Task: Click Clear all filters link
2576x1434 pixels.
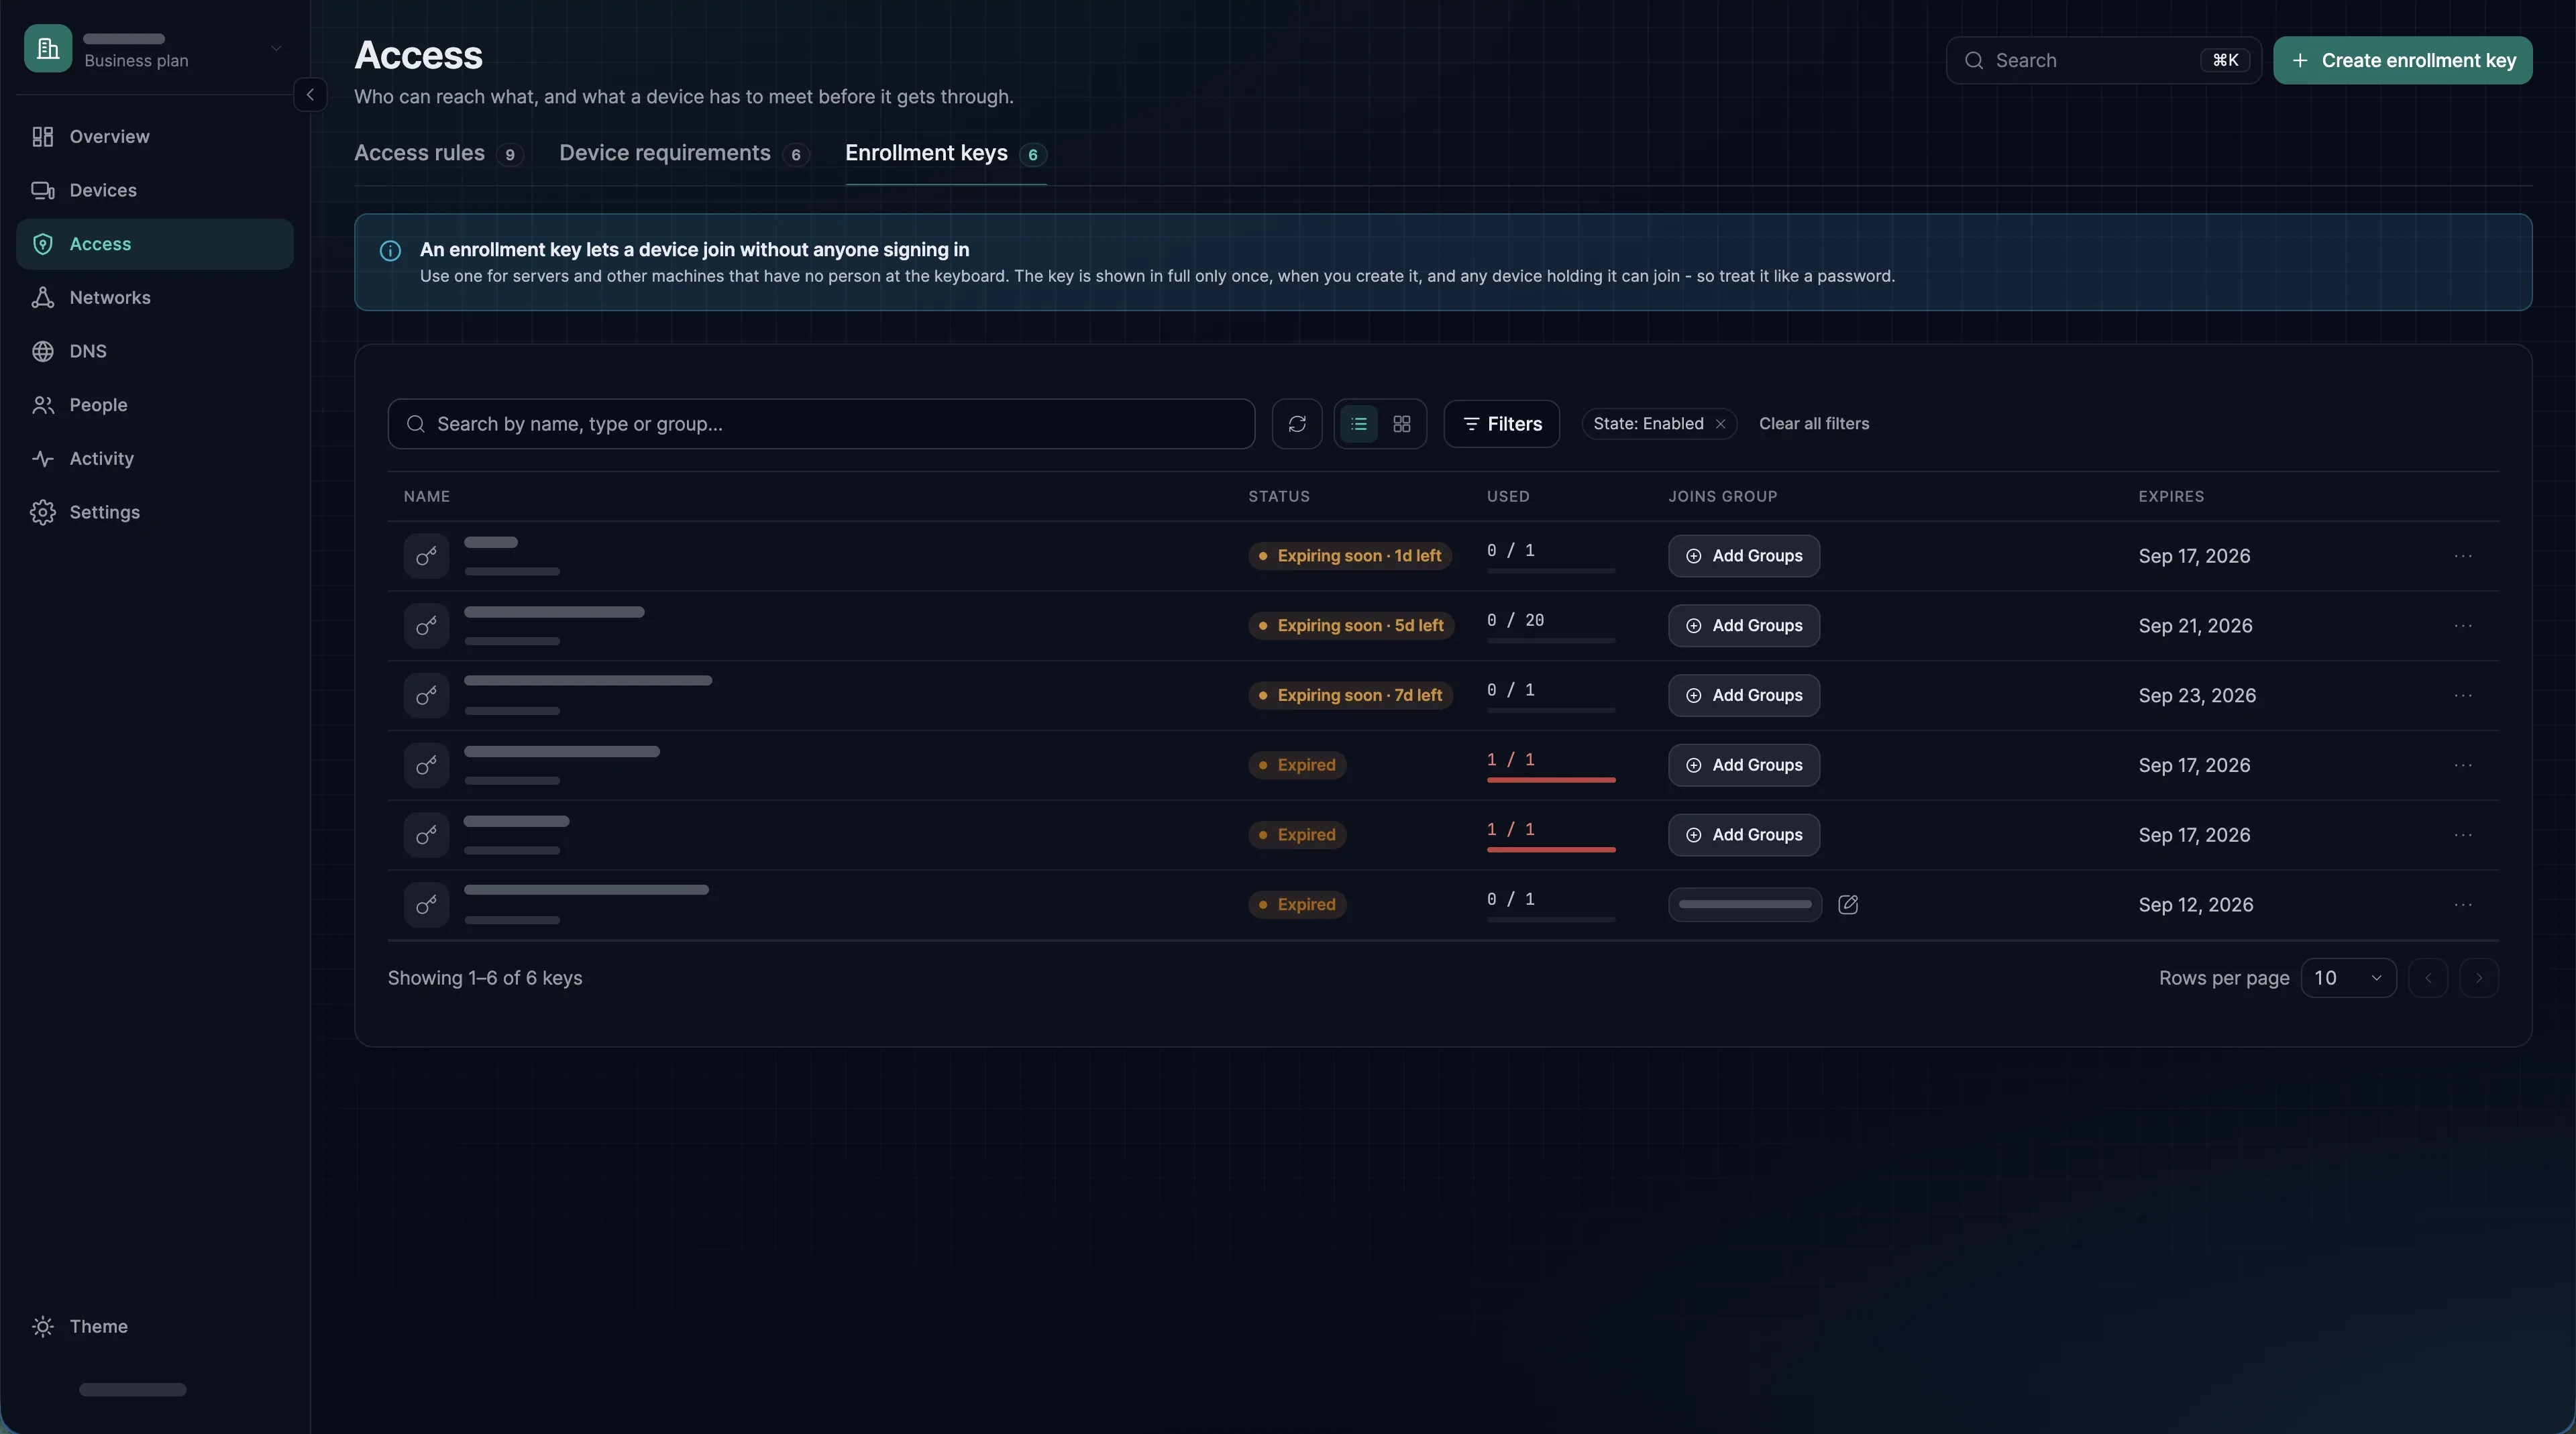Action: [x=1813, y=424]
